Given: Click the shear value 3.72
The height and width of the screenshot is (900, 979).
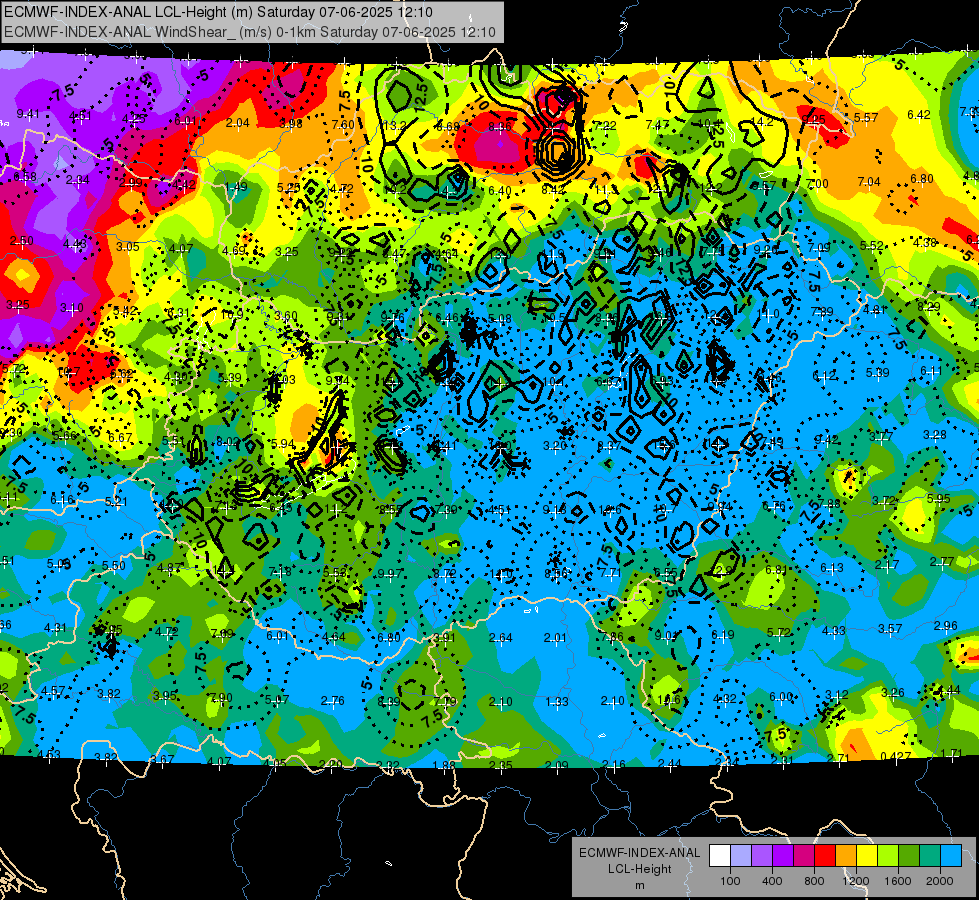Looking at the screenshot, I should click(x=883, y=500).
